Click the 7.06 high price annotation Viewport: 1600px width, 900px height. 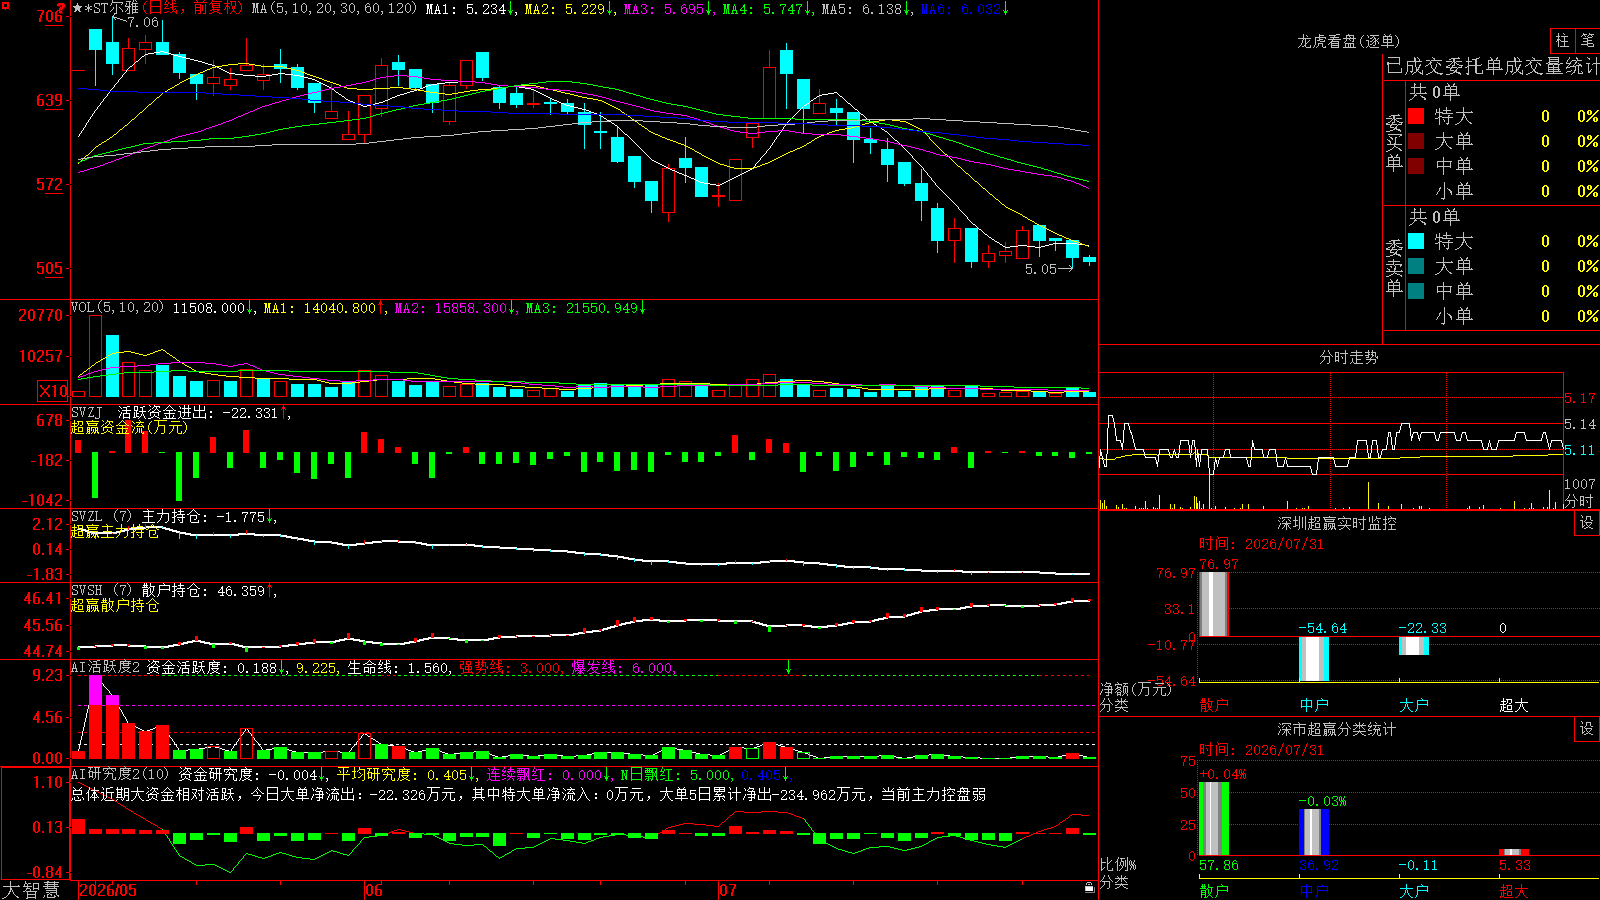tap(143, 22)
